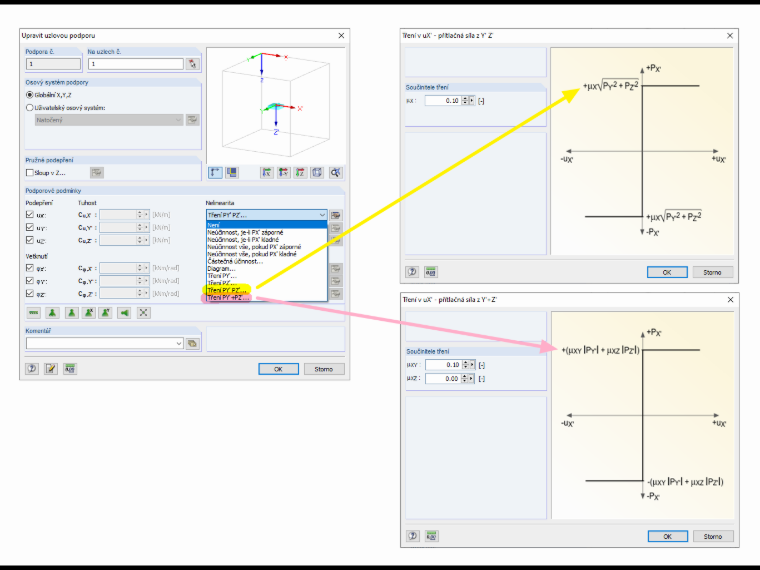The width and height of the screenshot is (760, 570).
Task: Open help in the Y'+Z' friction dialog
Action: click(x=412, y=536)
